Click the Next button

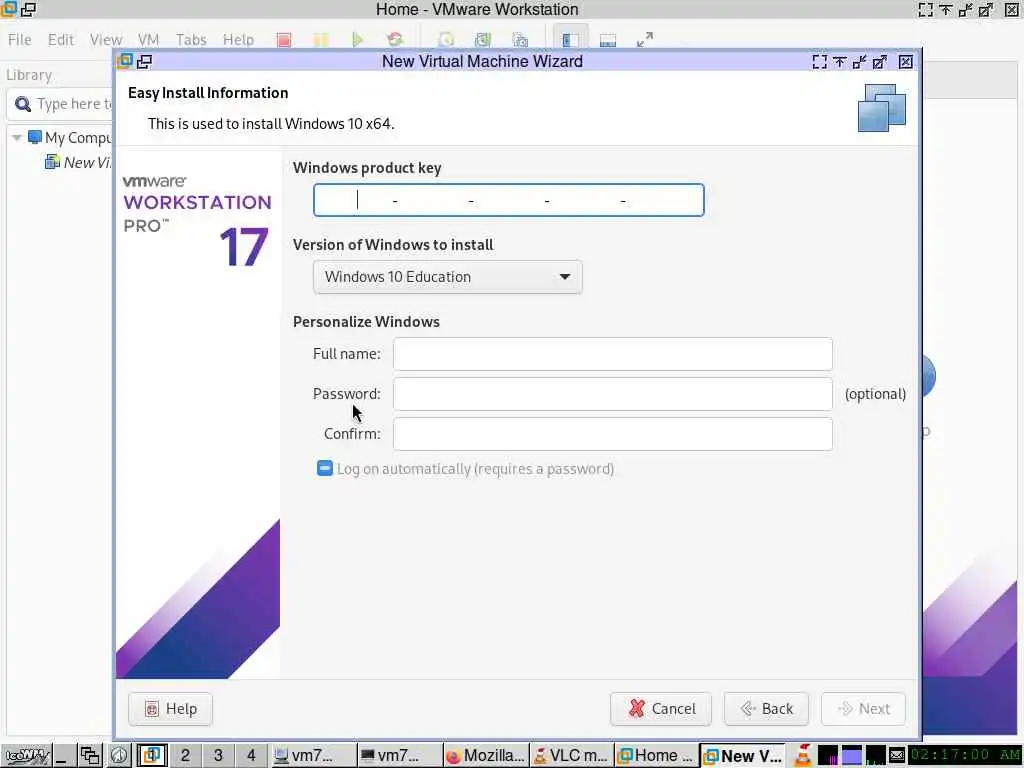coord(863,709)
